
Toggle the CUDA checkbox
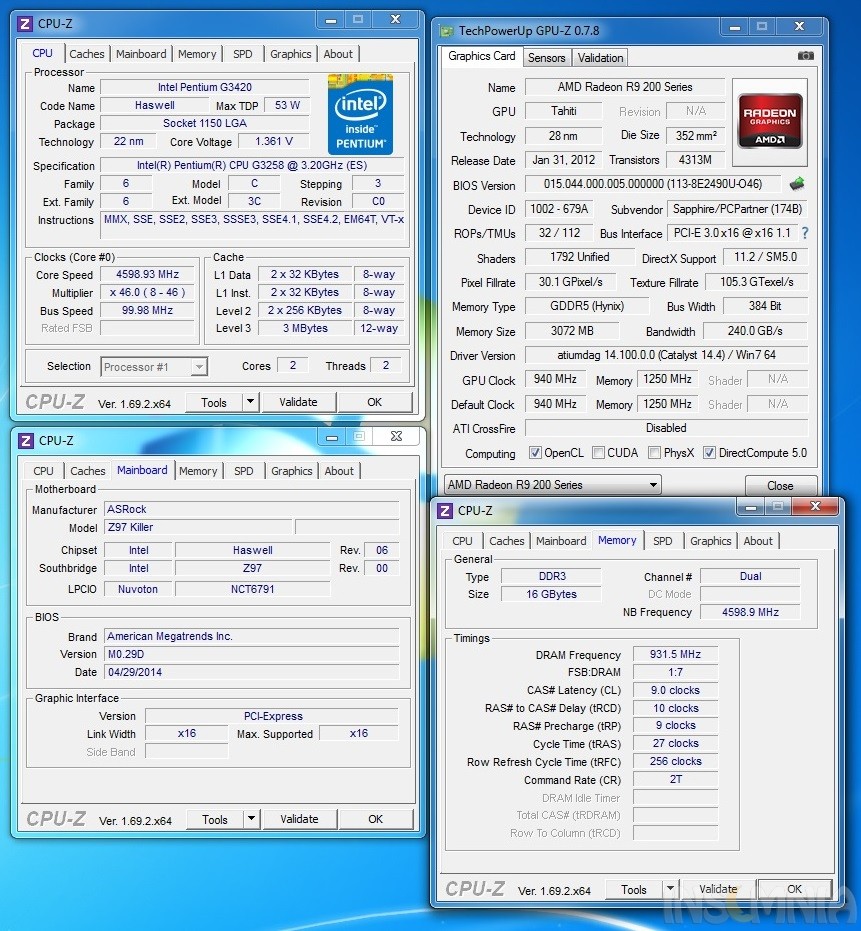pyautogui.click(x=598, y=453)
